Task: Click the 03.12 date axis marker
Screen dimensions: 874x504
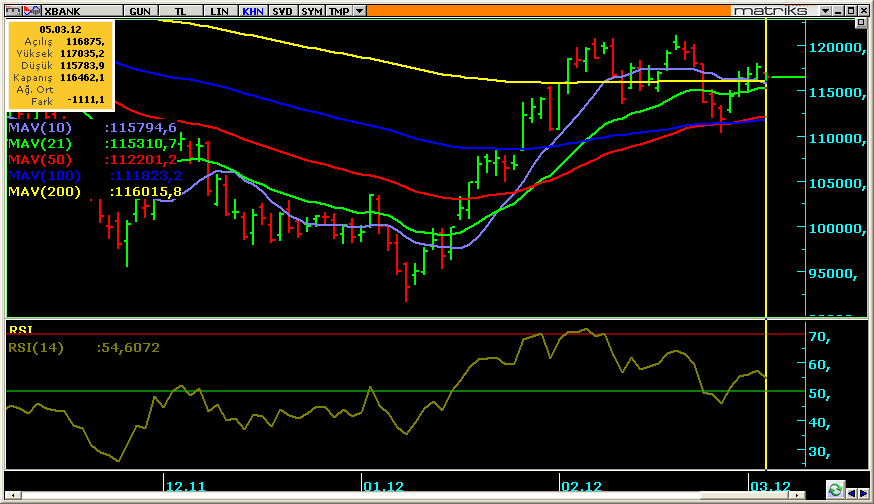Action: (770, 486)
